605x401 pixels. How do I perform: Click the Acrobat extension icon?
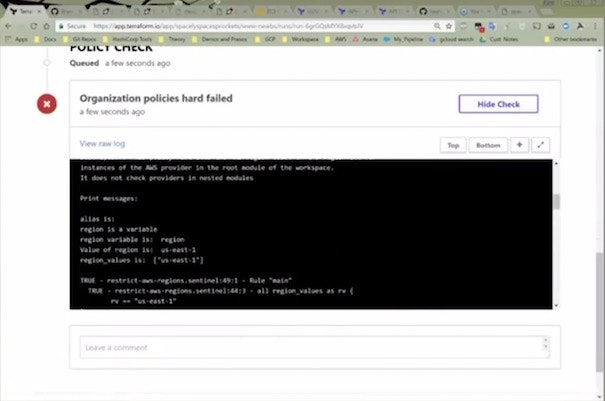pos(580,26)
